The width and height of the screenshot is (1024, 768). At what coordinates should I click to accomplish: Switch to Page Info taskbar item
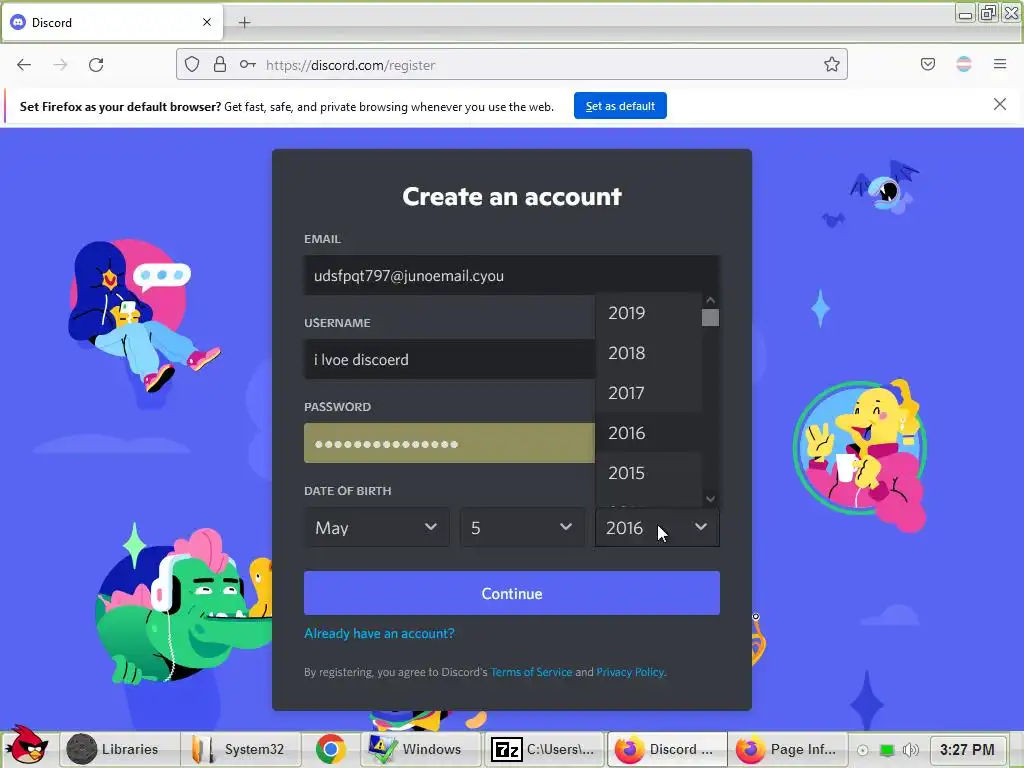click(787, 749)
